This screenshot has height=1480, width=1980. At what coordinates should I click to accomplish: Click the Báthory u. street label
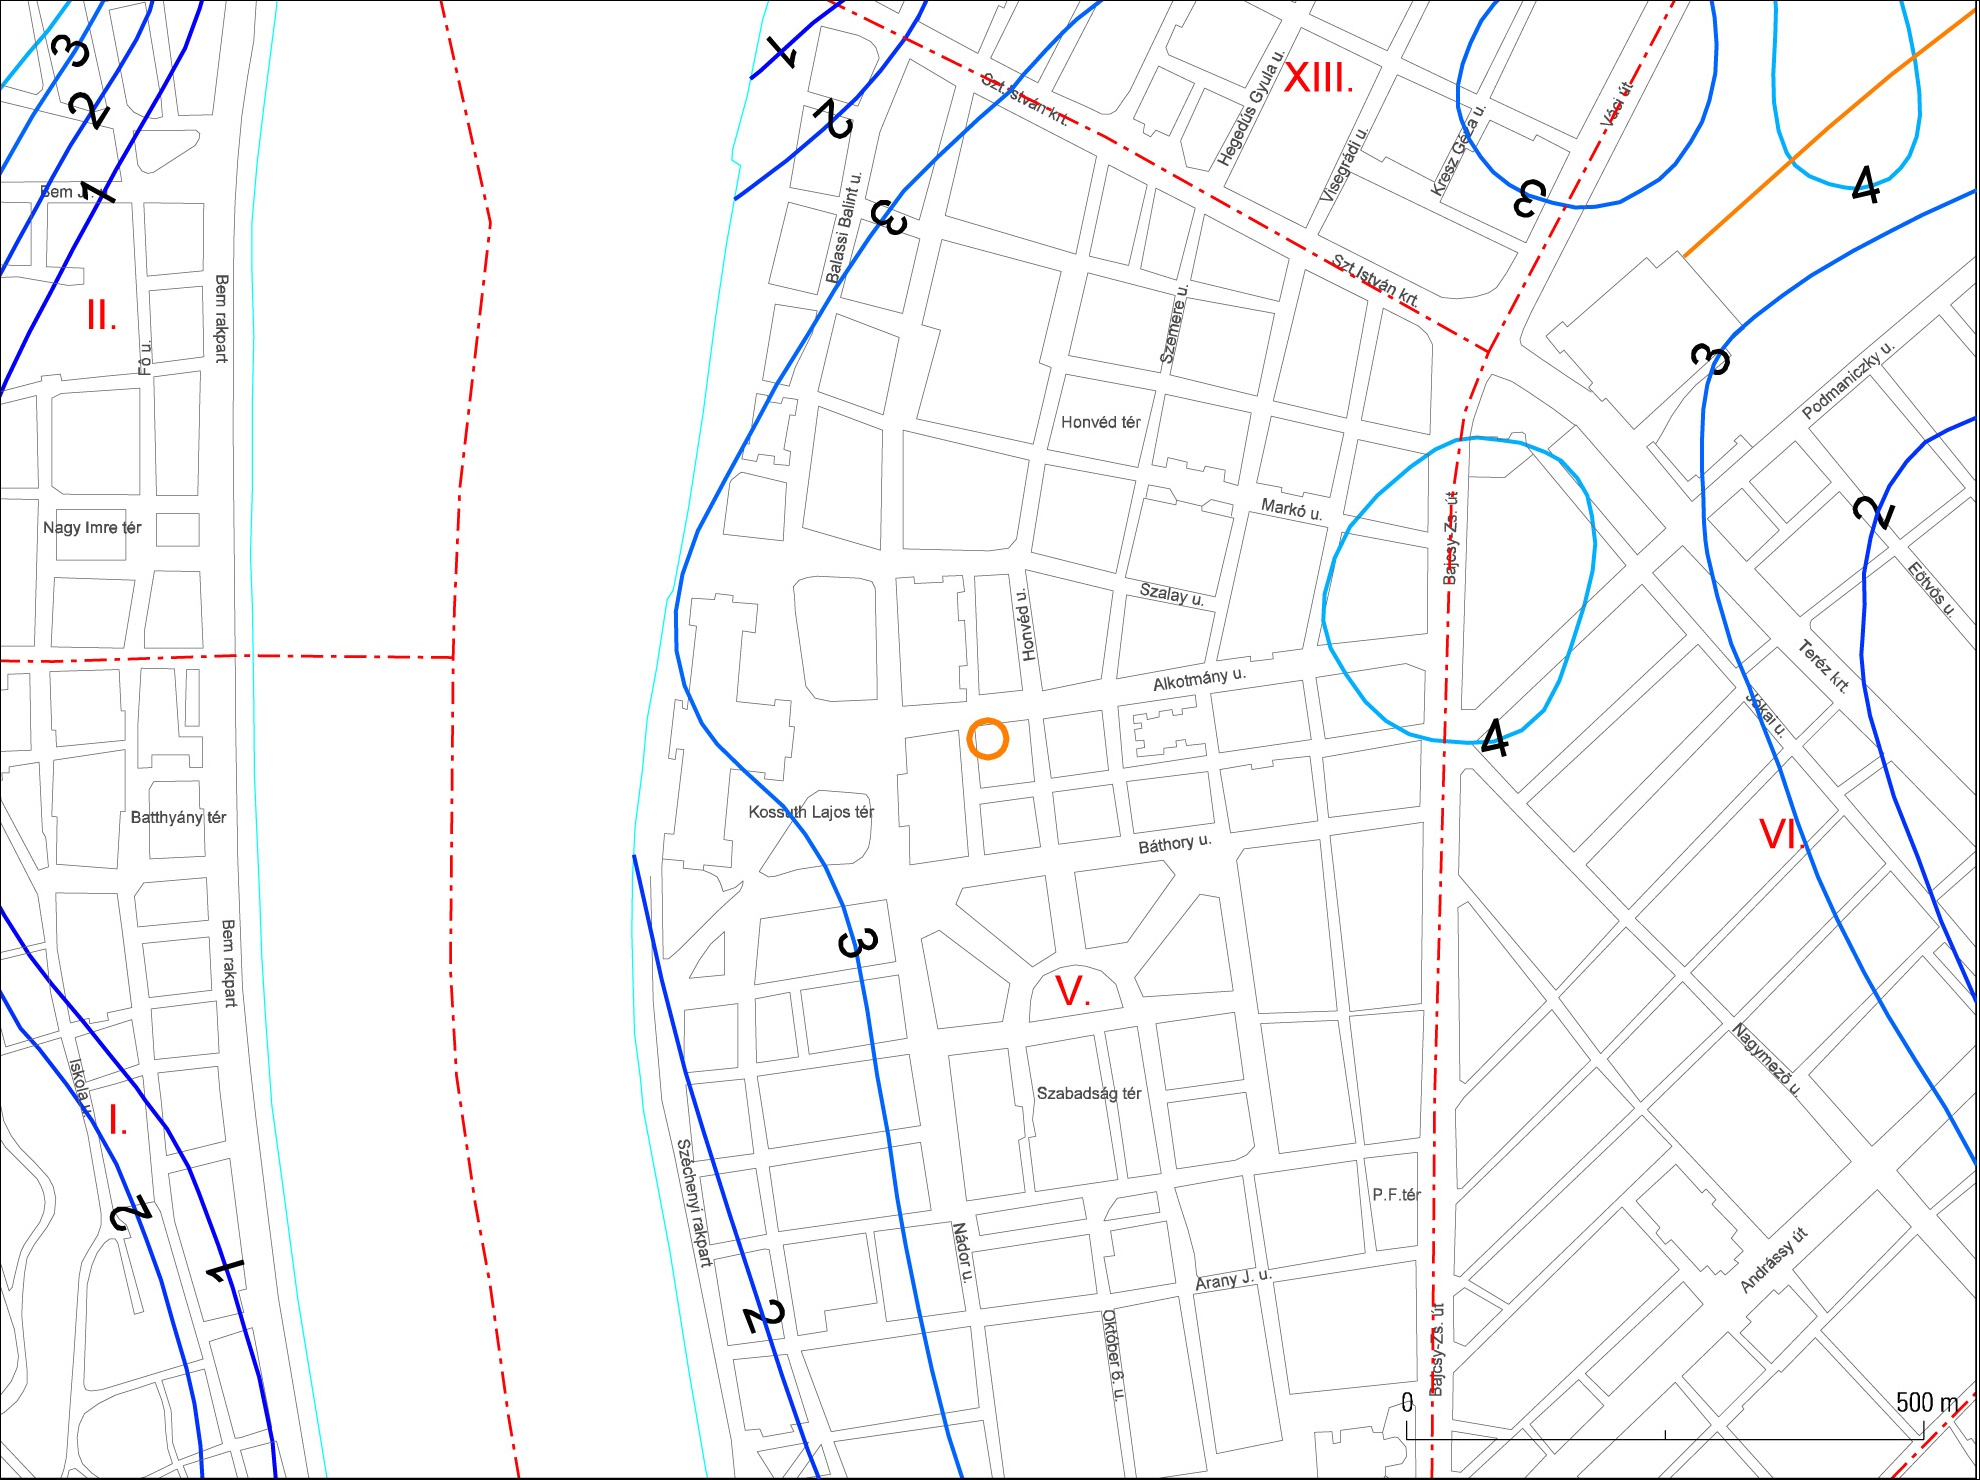[x=1175, y=844]
